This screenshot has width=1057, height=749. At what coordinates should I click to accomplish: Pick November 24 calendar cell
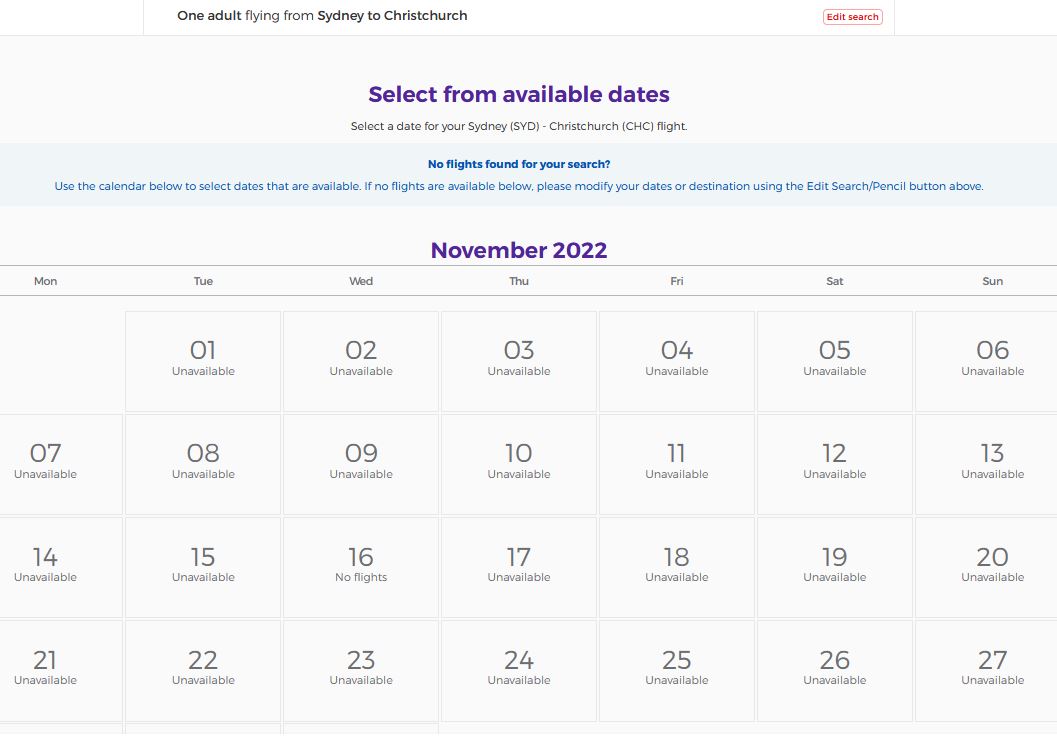point(519,669)
